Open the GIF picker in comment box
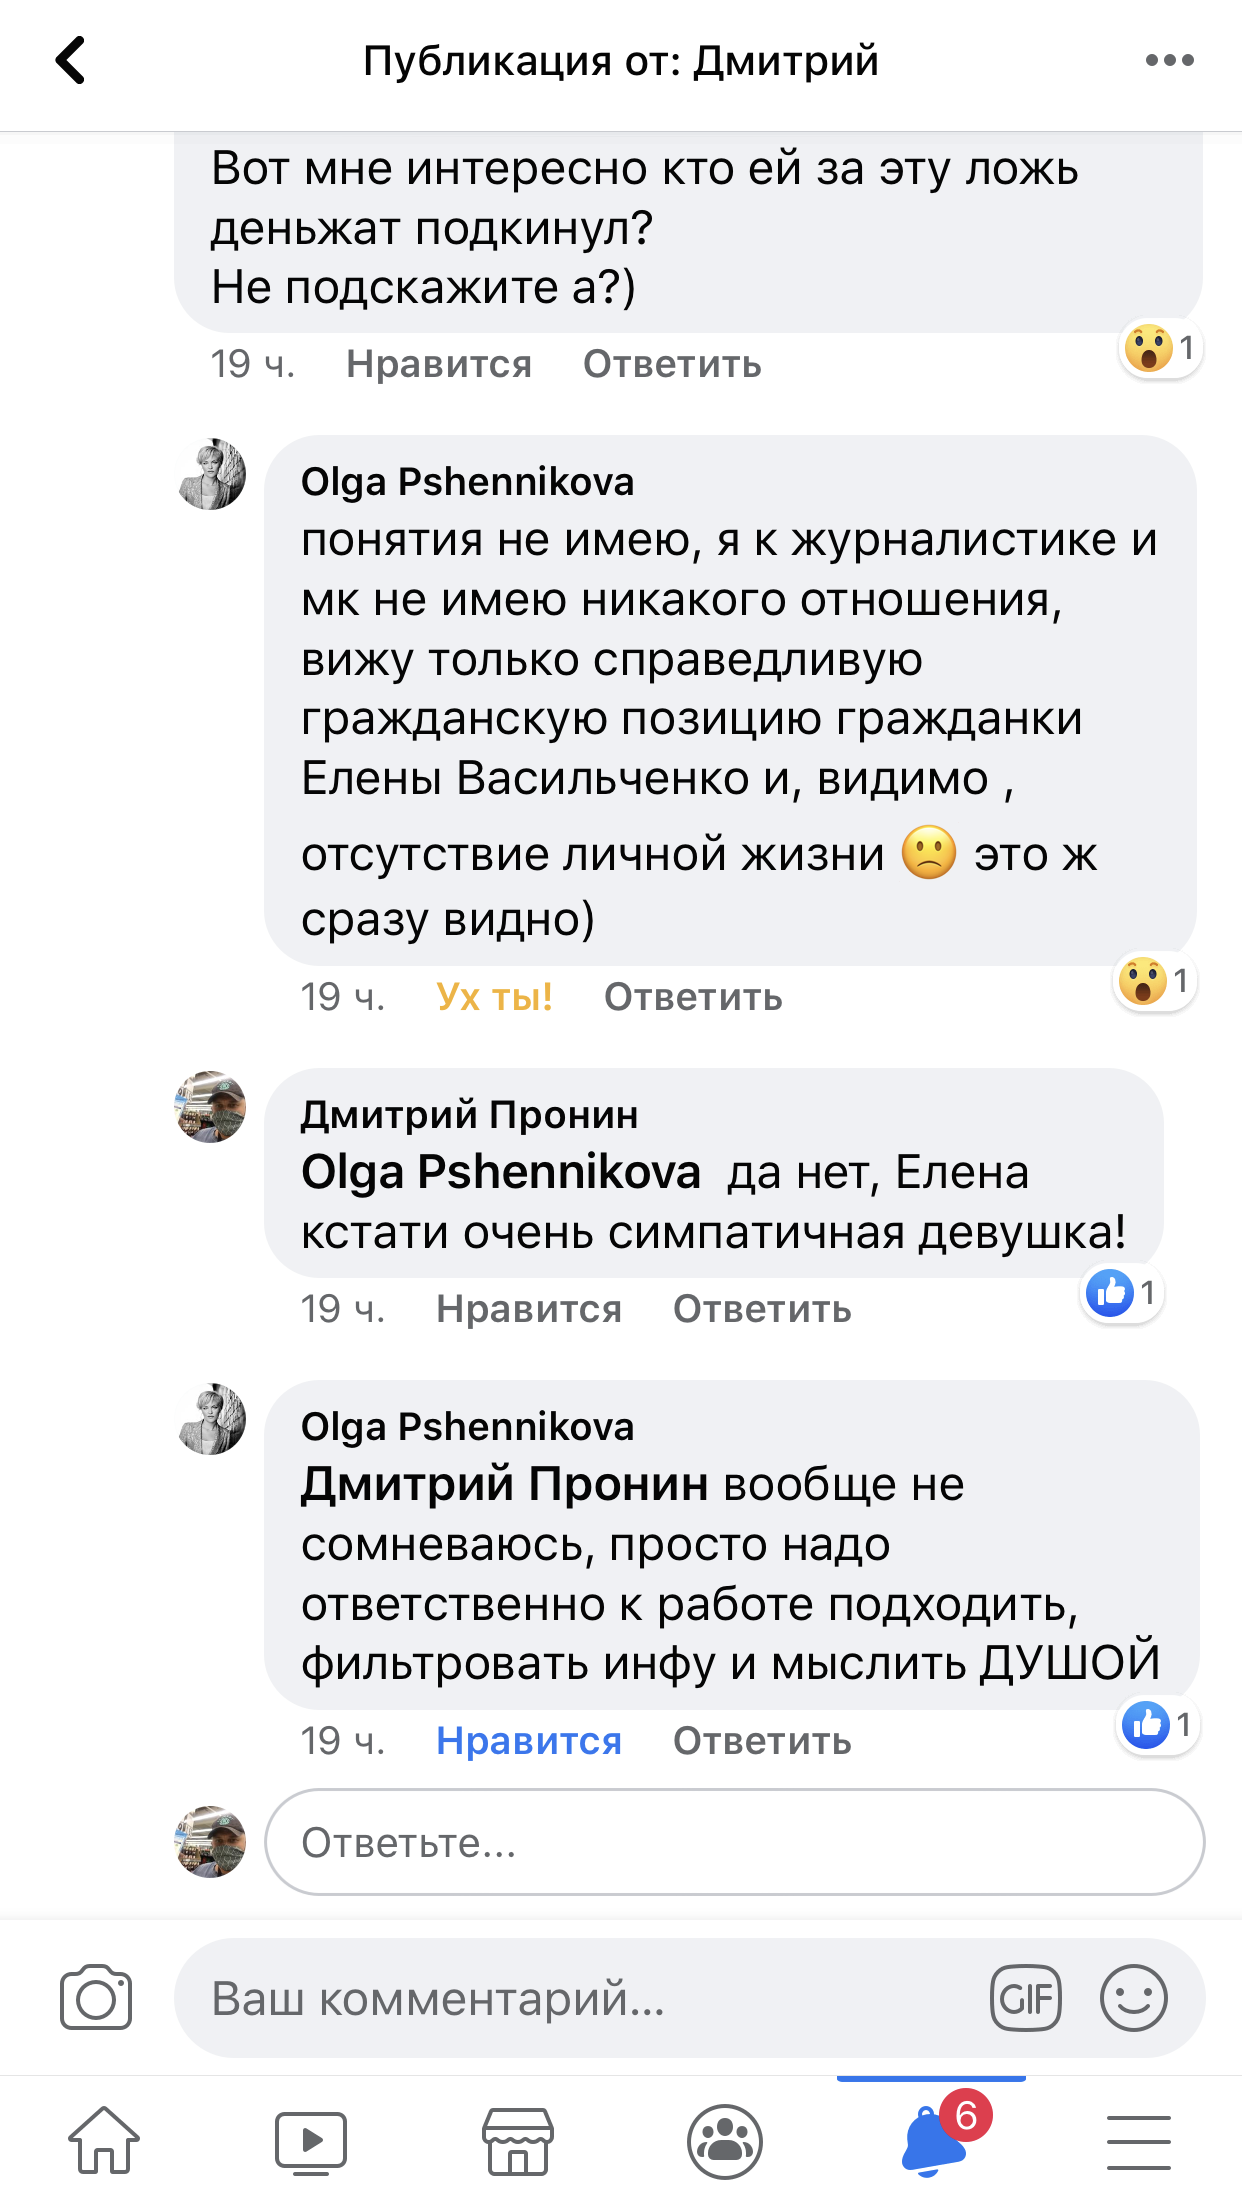 [1025, 1998]
